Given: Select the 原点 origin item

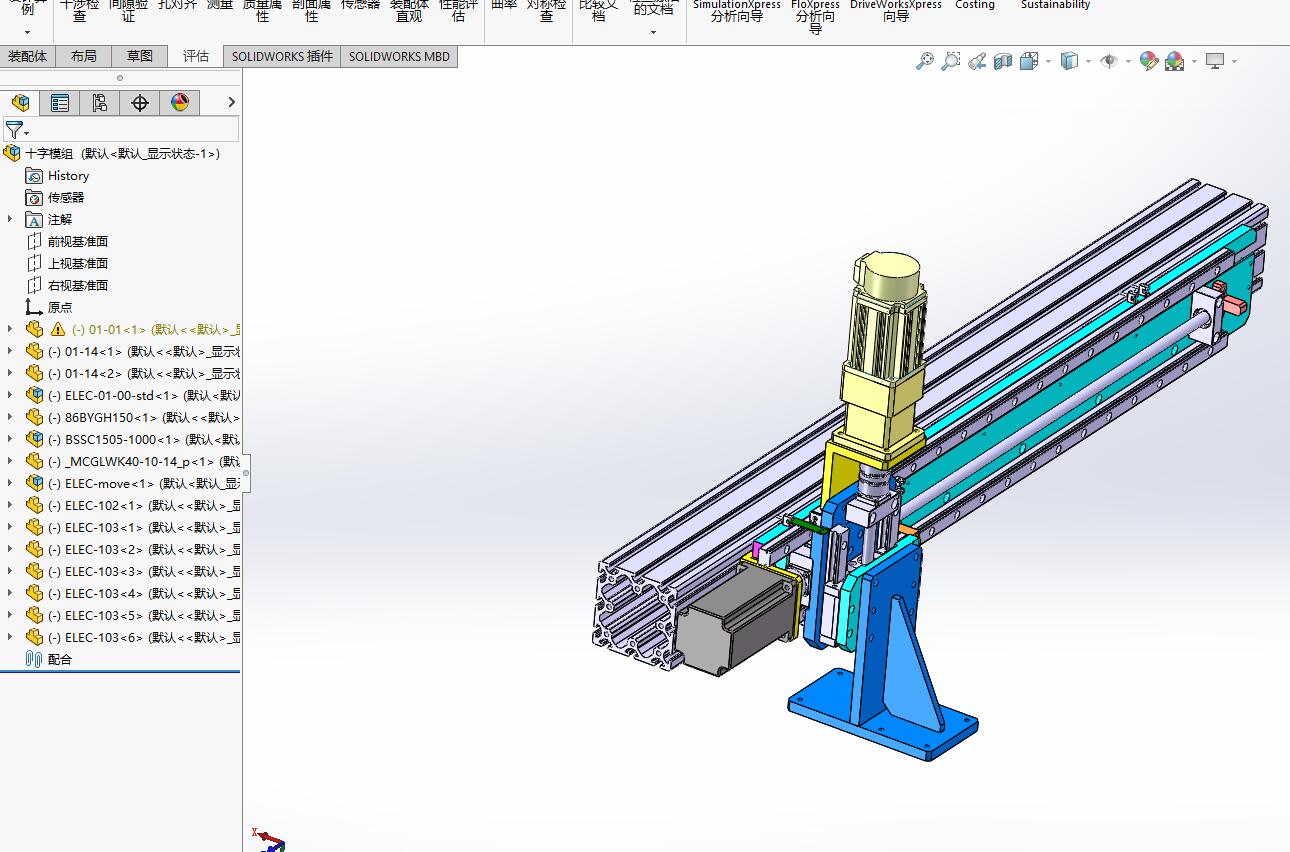Looking at the screenshot, I should (x=60, y=307).
